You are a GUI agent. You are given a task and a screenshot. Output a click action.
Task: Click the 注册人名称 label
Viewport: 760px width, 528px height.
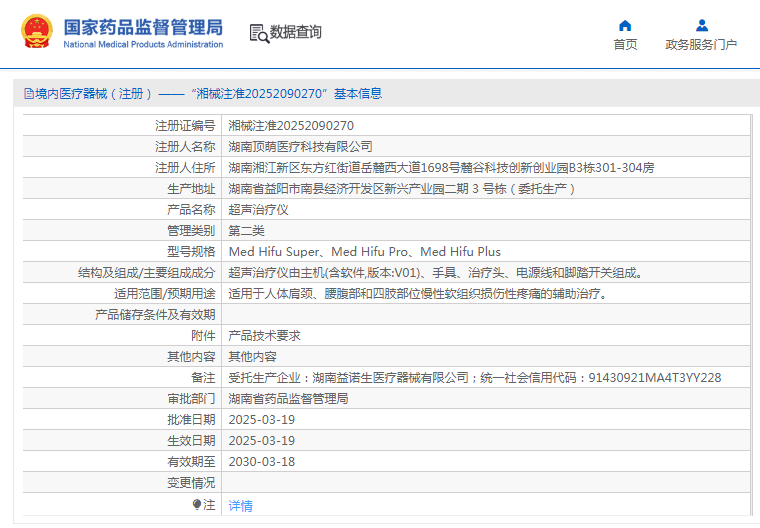[x=185, y=147]
